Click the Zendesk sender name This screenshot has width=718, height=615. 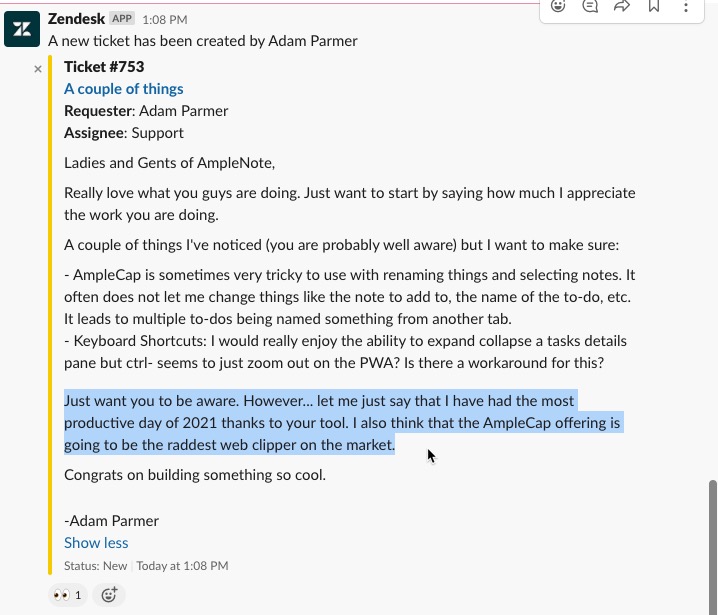pos(76,19)
